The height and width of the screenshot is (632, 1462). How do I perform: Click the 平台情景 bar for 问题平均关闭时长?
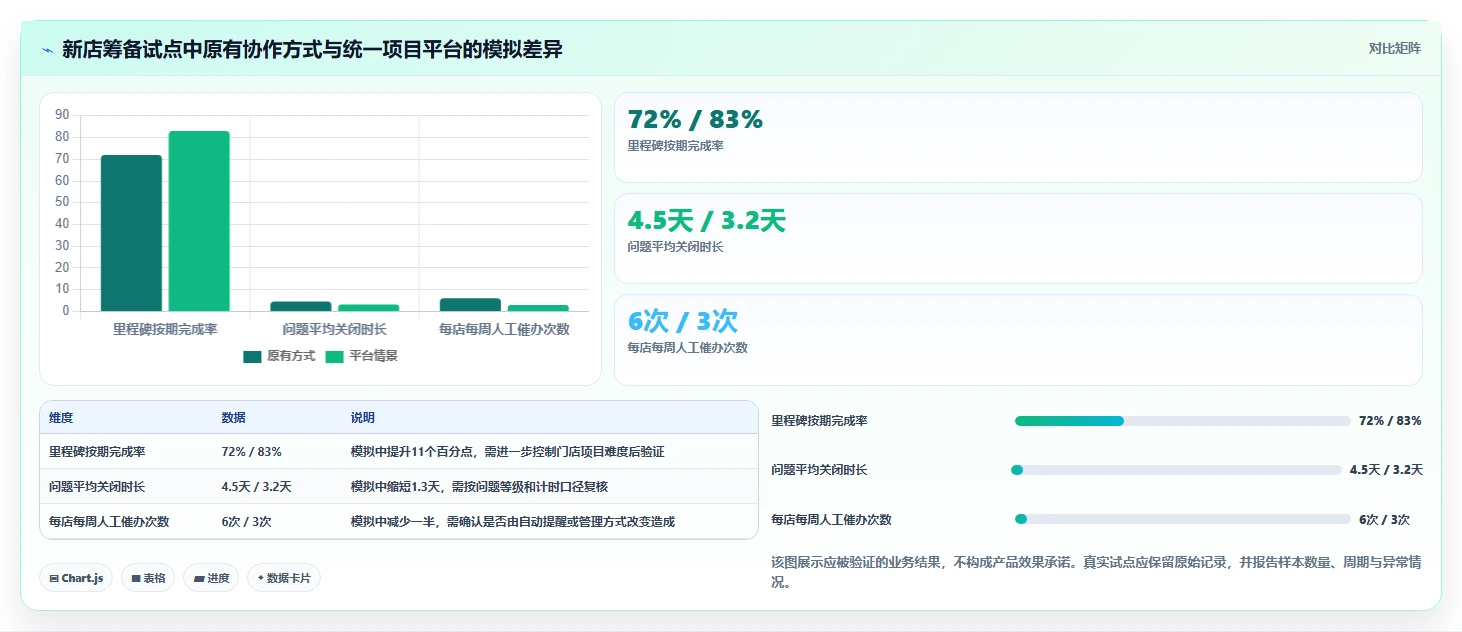click(x=368, y=308)
